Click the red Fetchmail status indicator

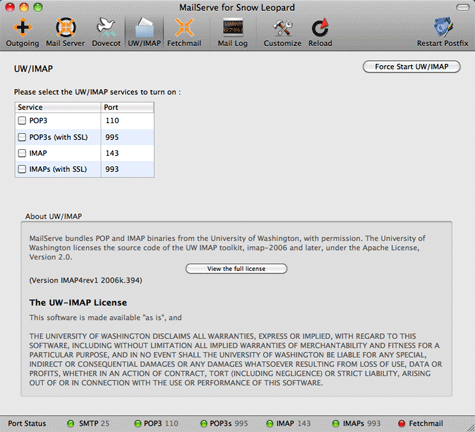coord(402,423)
